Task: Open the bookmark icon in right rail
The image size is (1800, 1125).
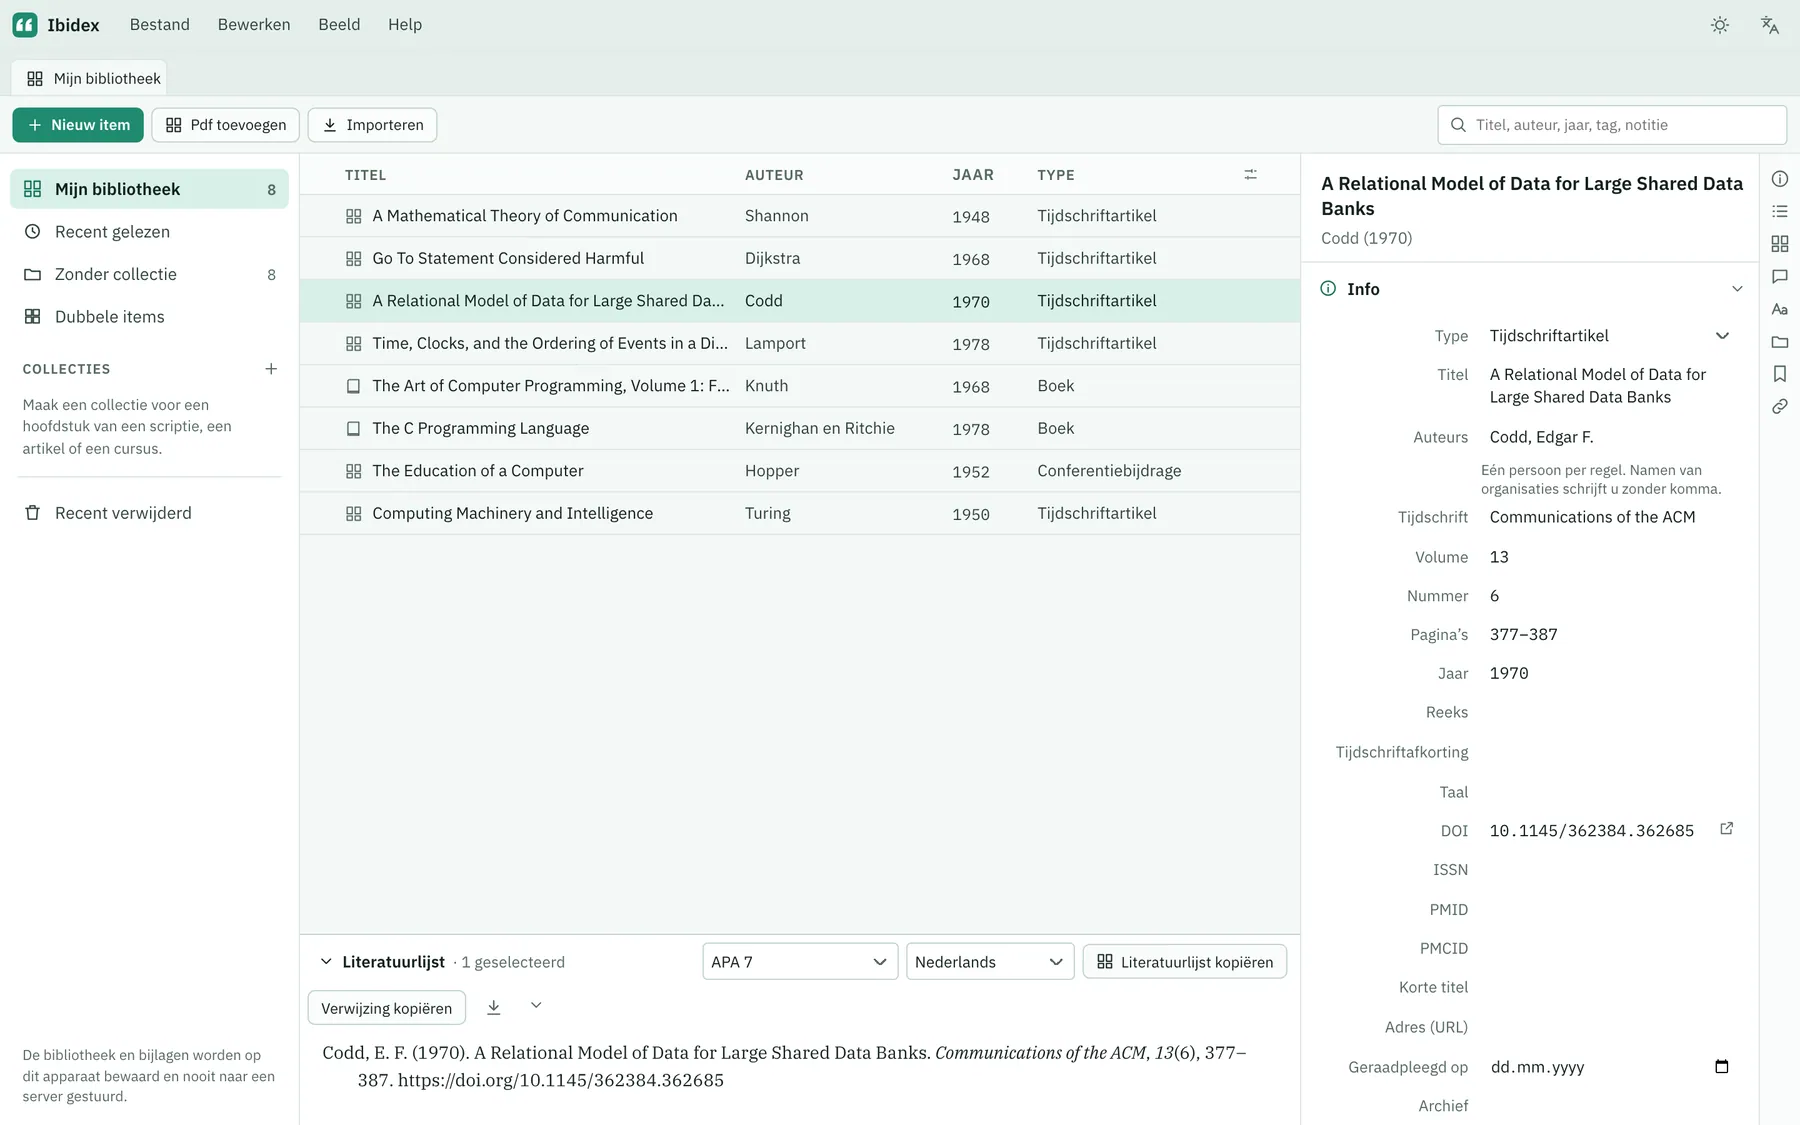Action: coord(1780,374)
